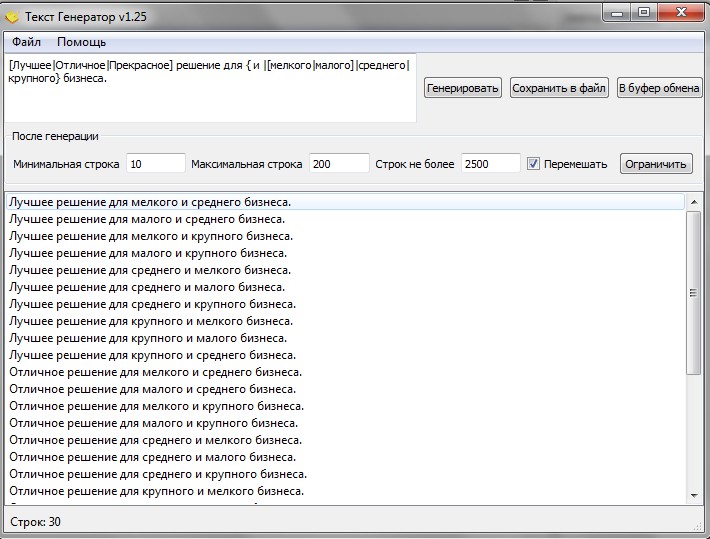710x539 pixels.
Task: Focus the Максимальная строка field
Action: click(339, 164)
